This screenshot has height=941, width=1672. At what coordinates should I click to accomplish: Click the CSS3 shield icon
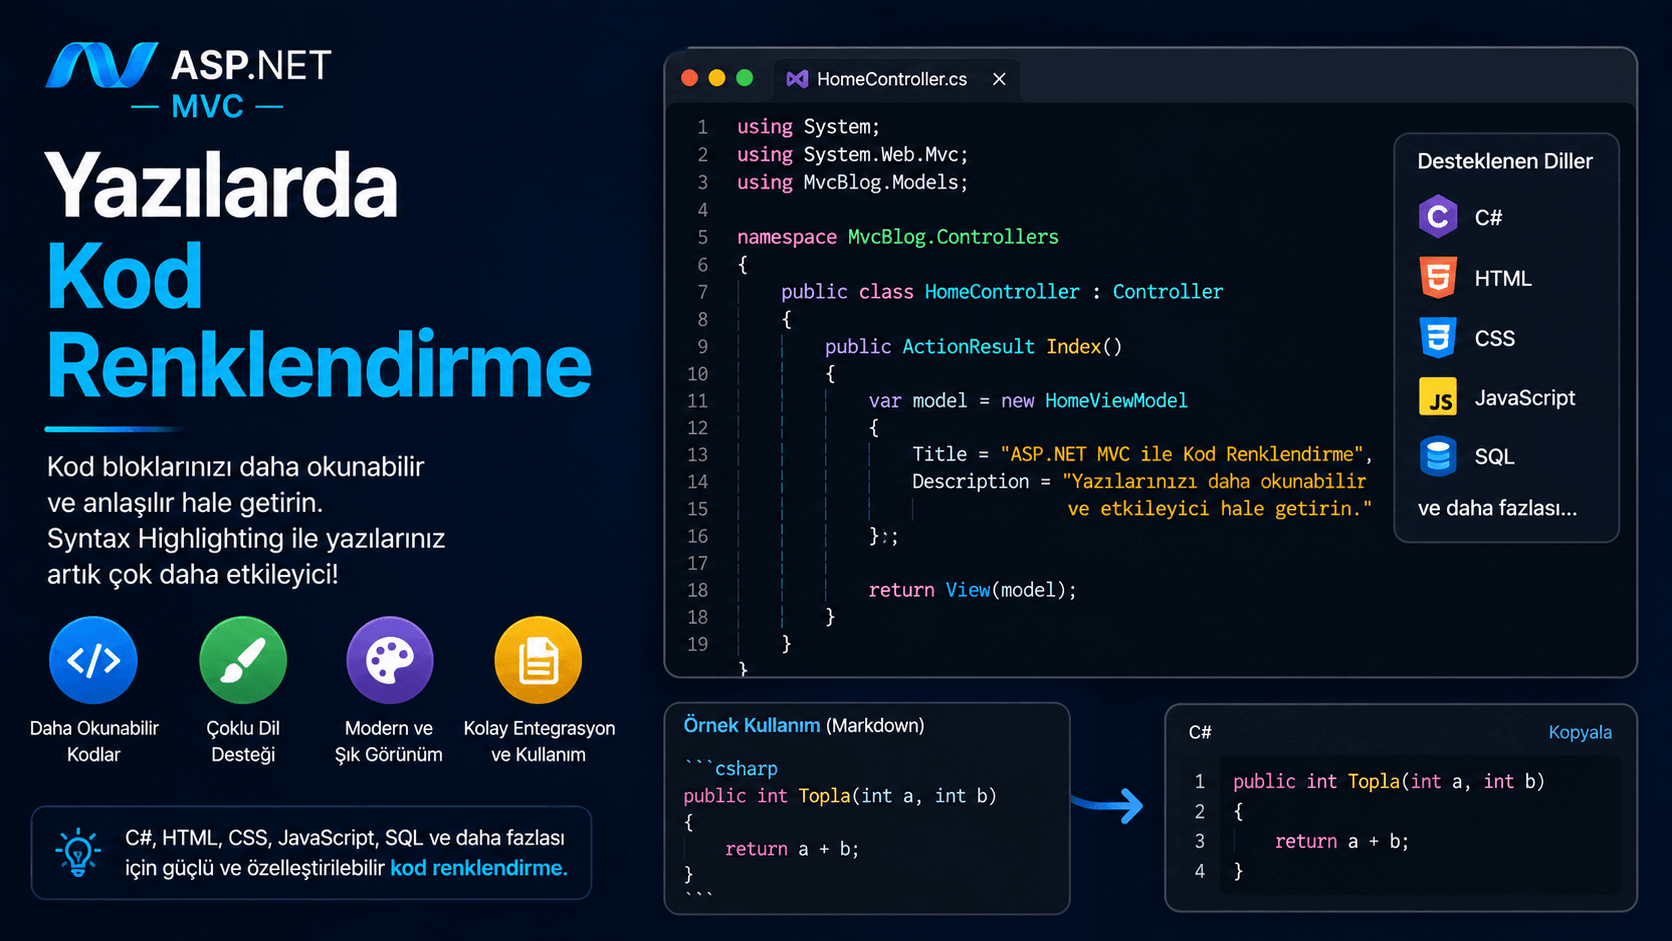tap(1438, 337)
